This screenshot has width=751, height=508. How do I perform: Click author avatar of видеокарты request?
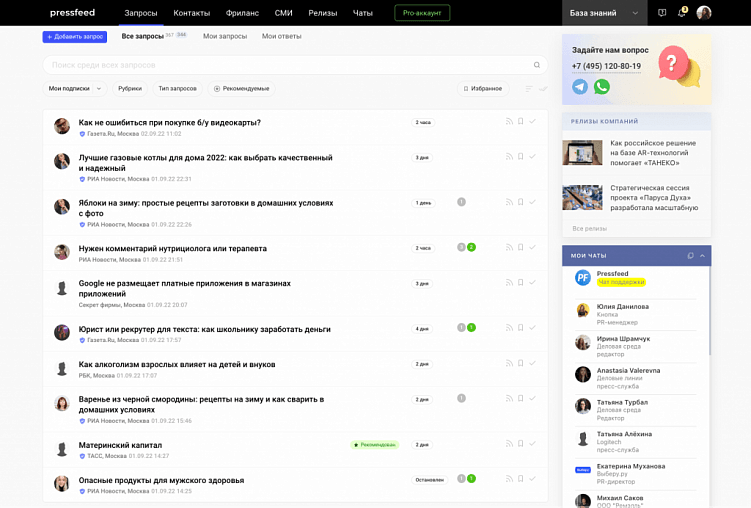tap(62, 126)
